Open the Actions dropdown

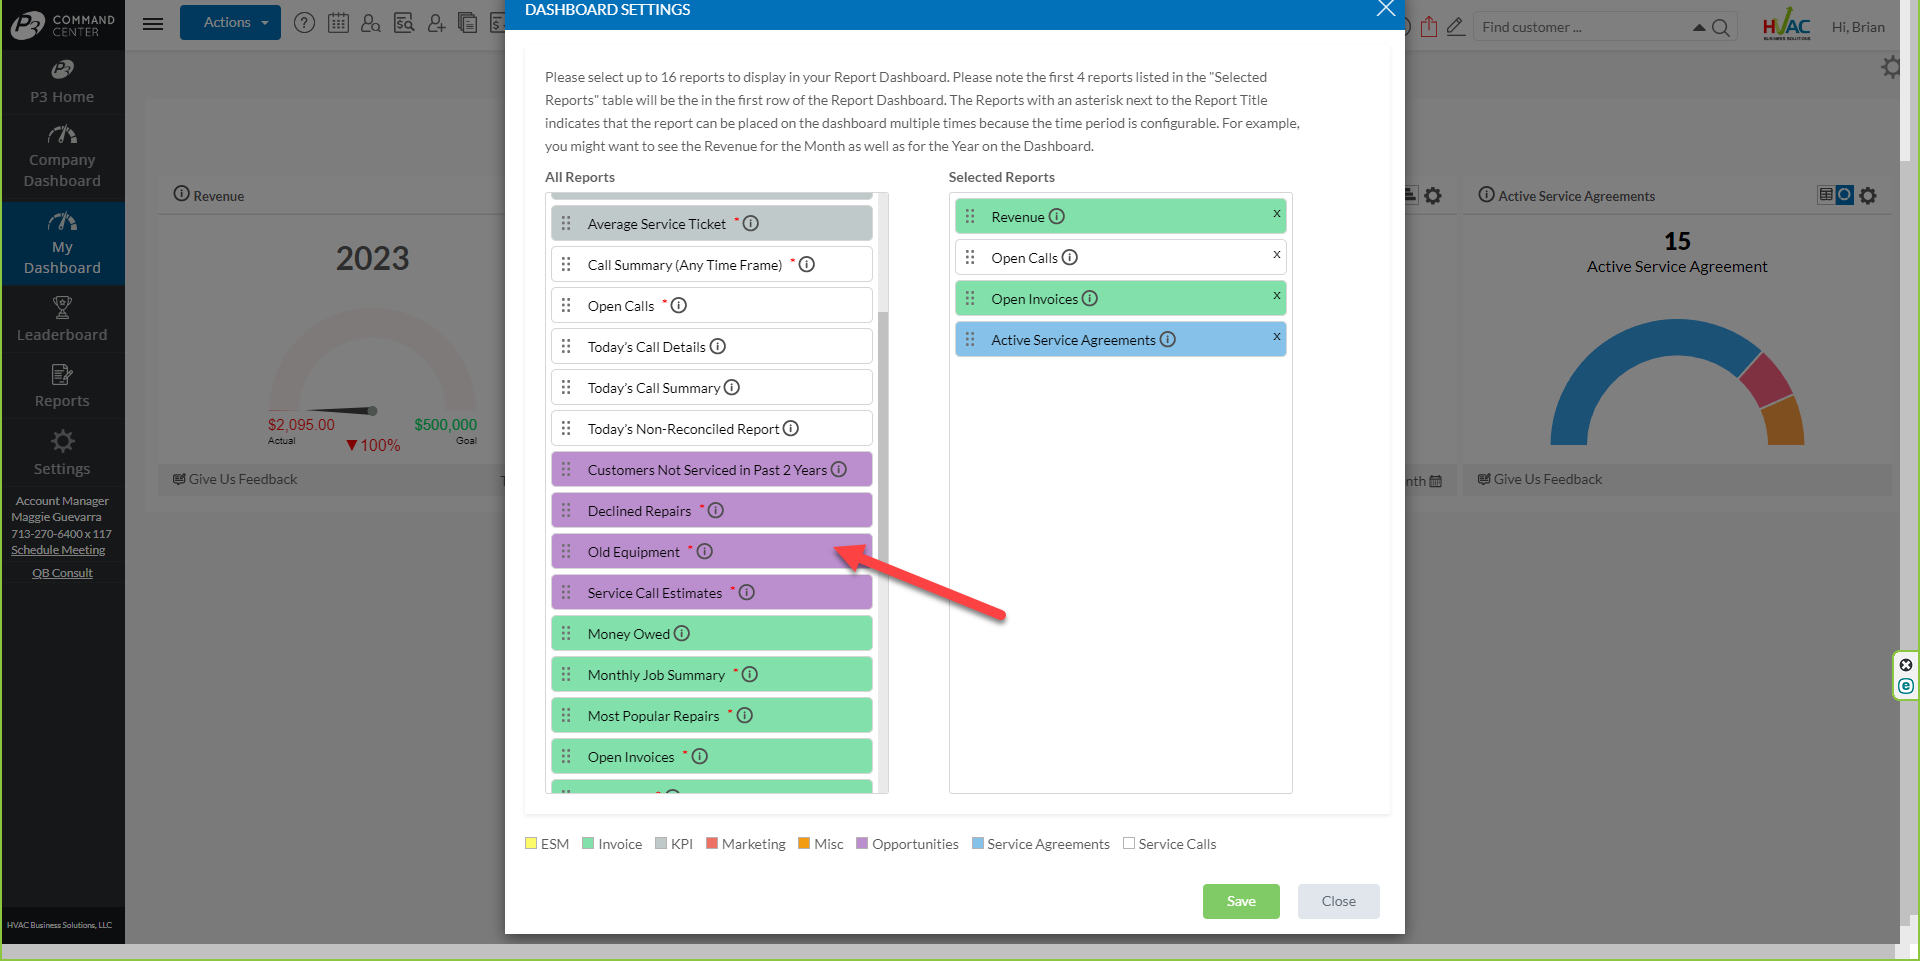(x=230, y=22)
